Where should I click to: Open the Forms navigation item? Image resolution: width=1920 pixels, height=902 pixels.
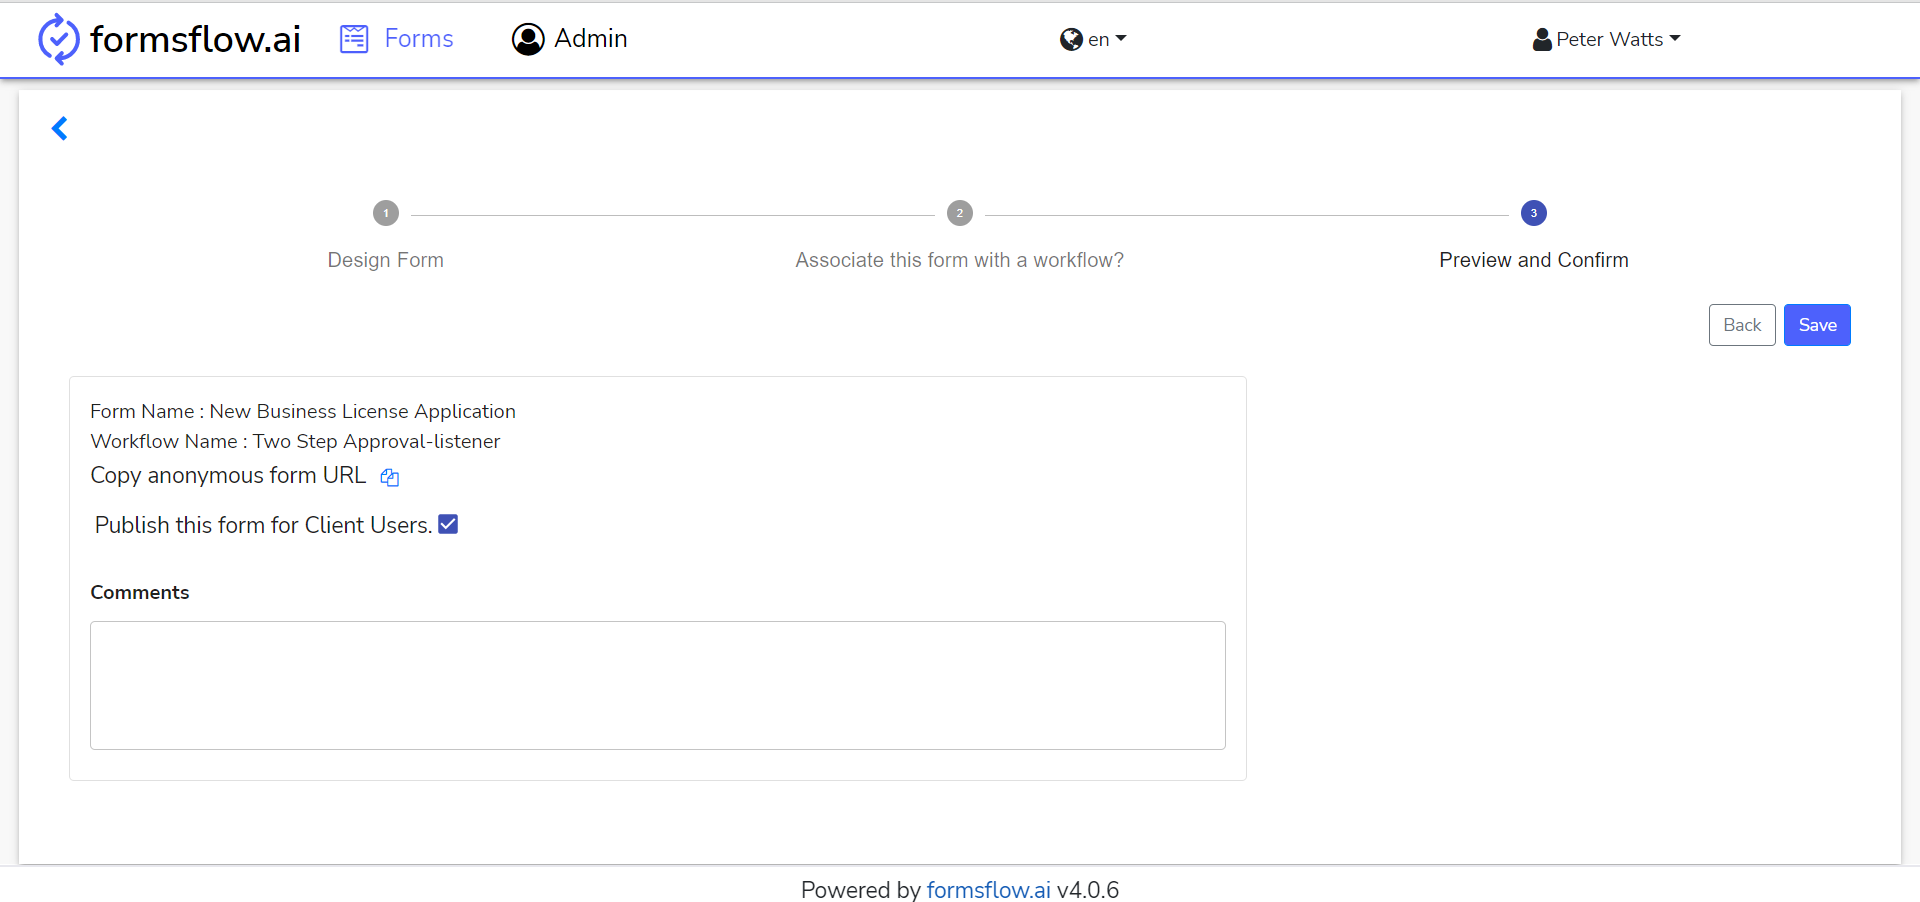coord(397,39)
